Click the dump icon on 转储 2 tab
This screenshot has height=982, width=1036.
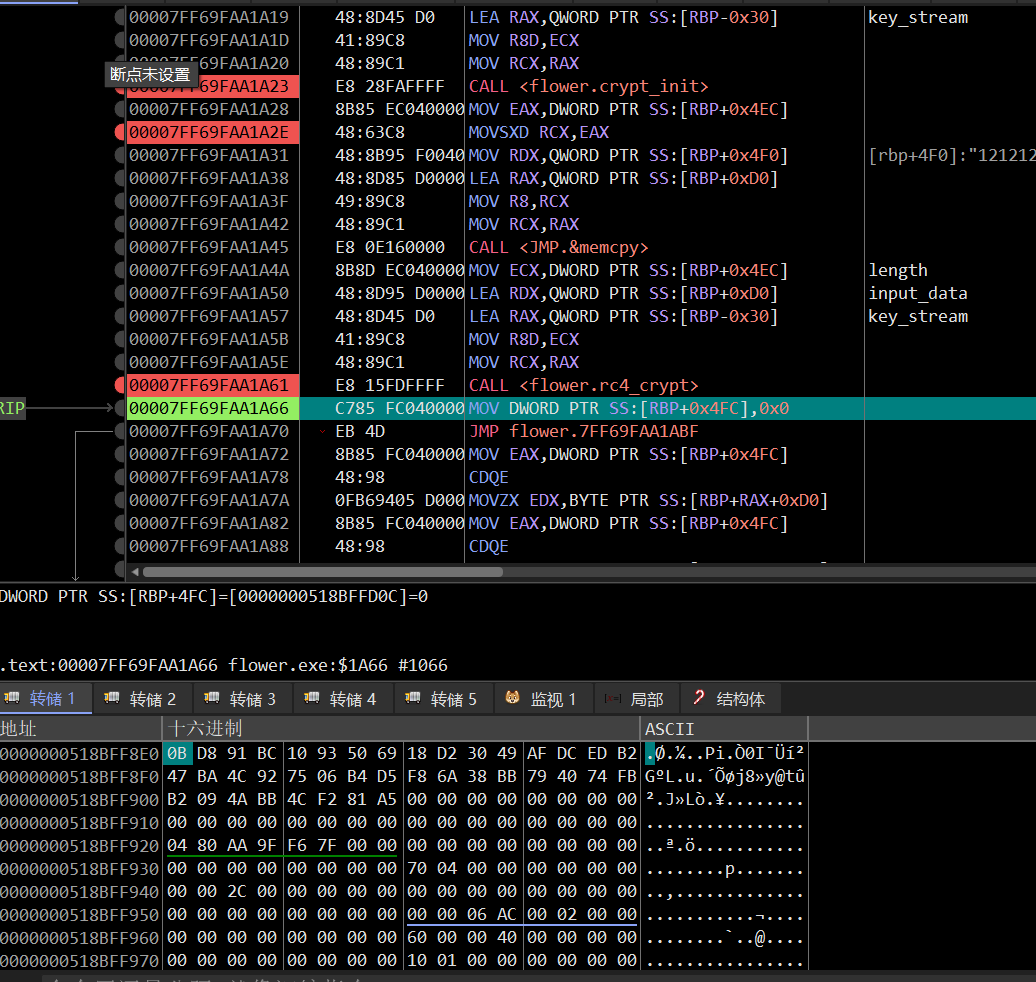(x=111, y=699)
